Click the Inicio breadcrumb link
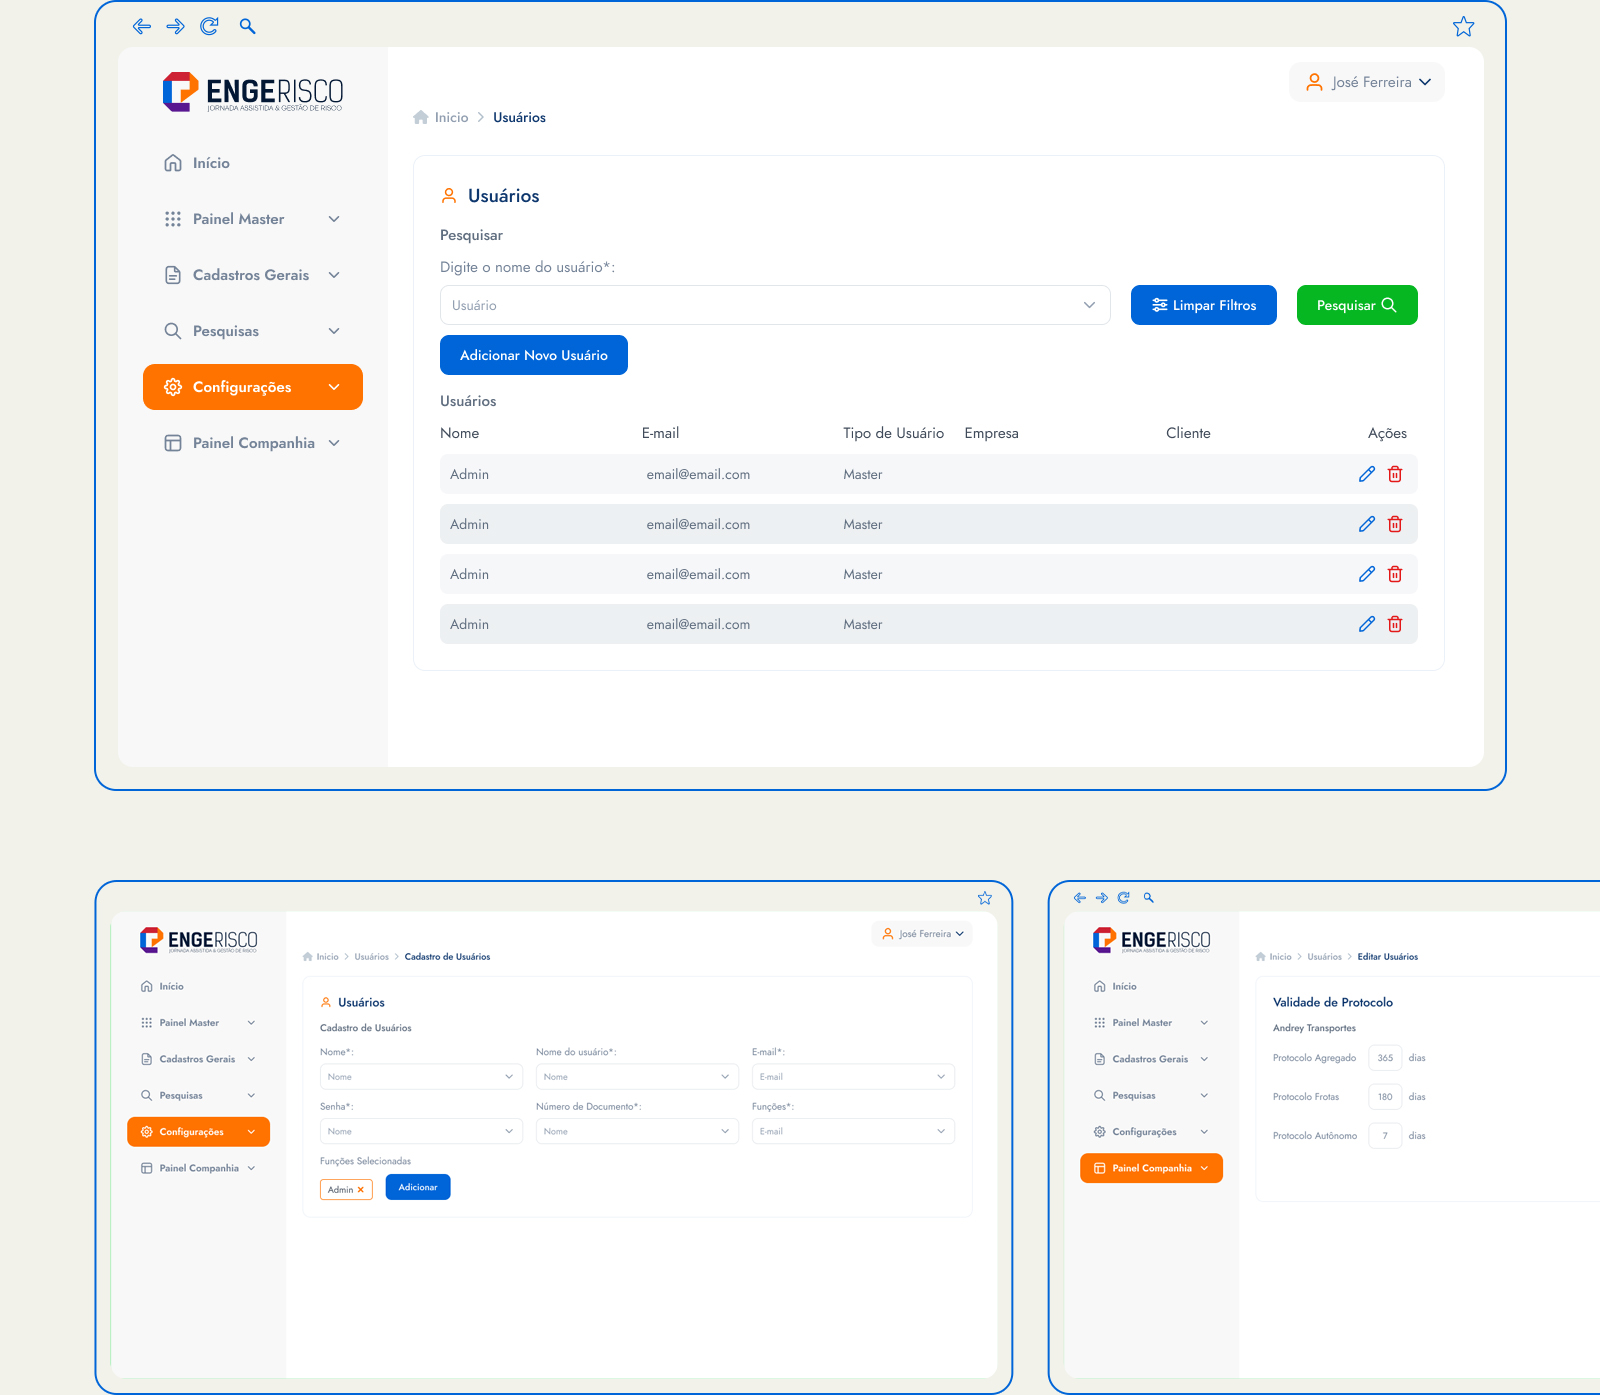The image size is (1600, 1395). (451, 118)
